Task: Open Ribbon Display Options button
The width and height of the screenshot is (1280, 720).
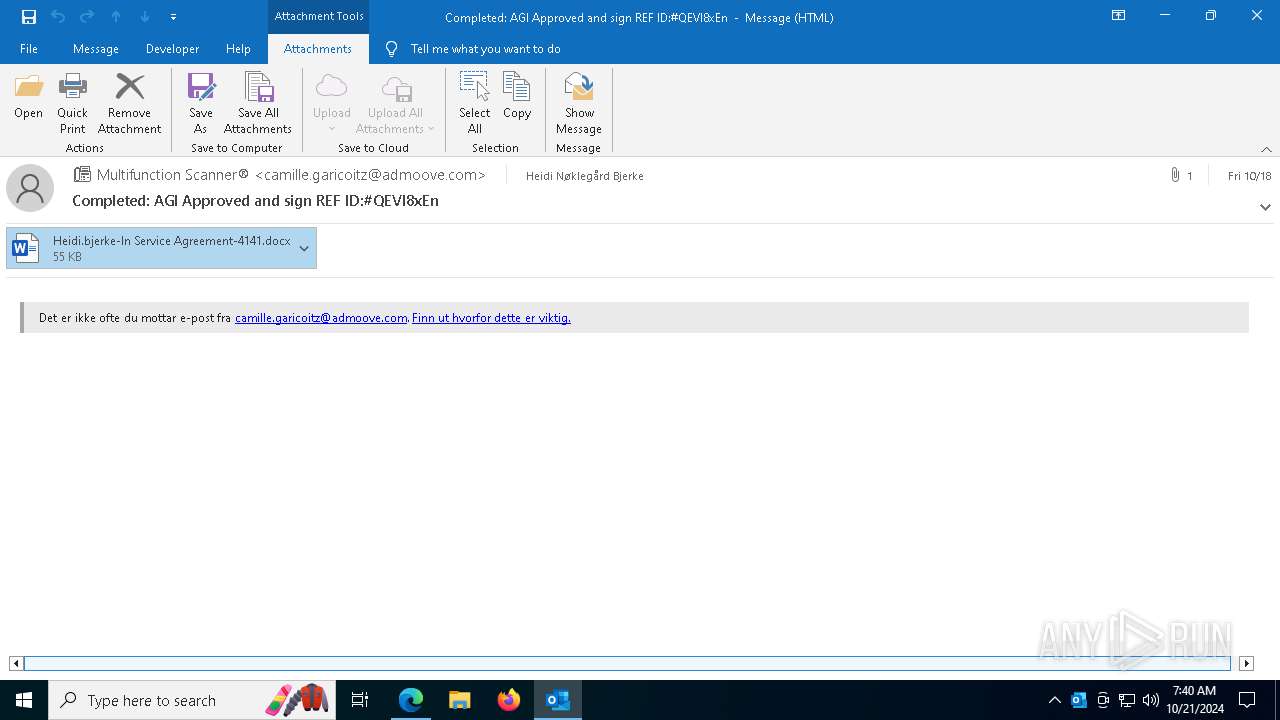Action: pyautogui.click(x=1118, y=16)
